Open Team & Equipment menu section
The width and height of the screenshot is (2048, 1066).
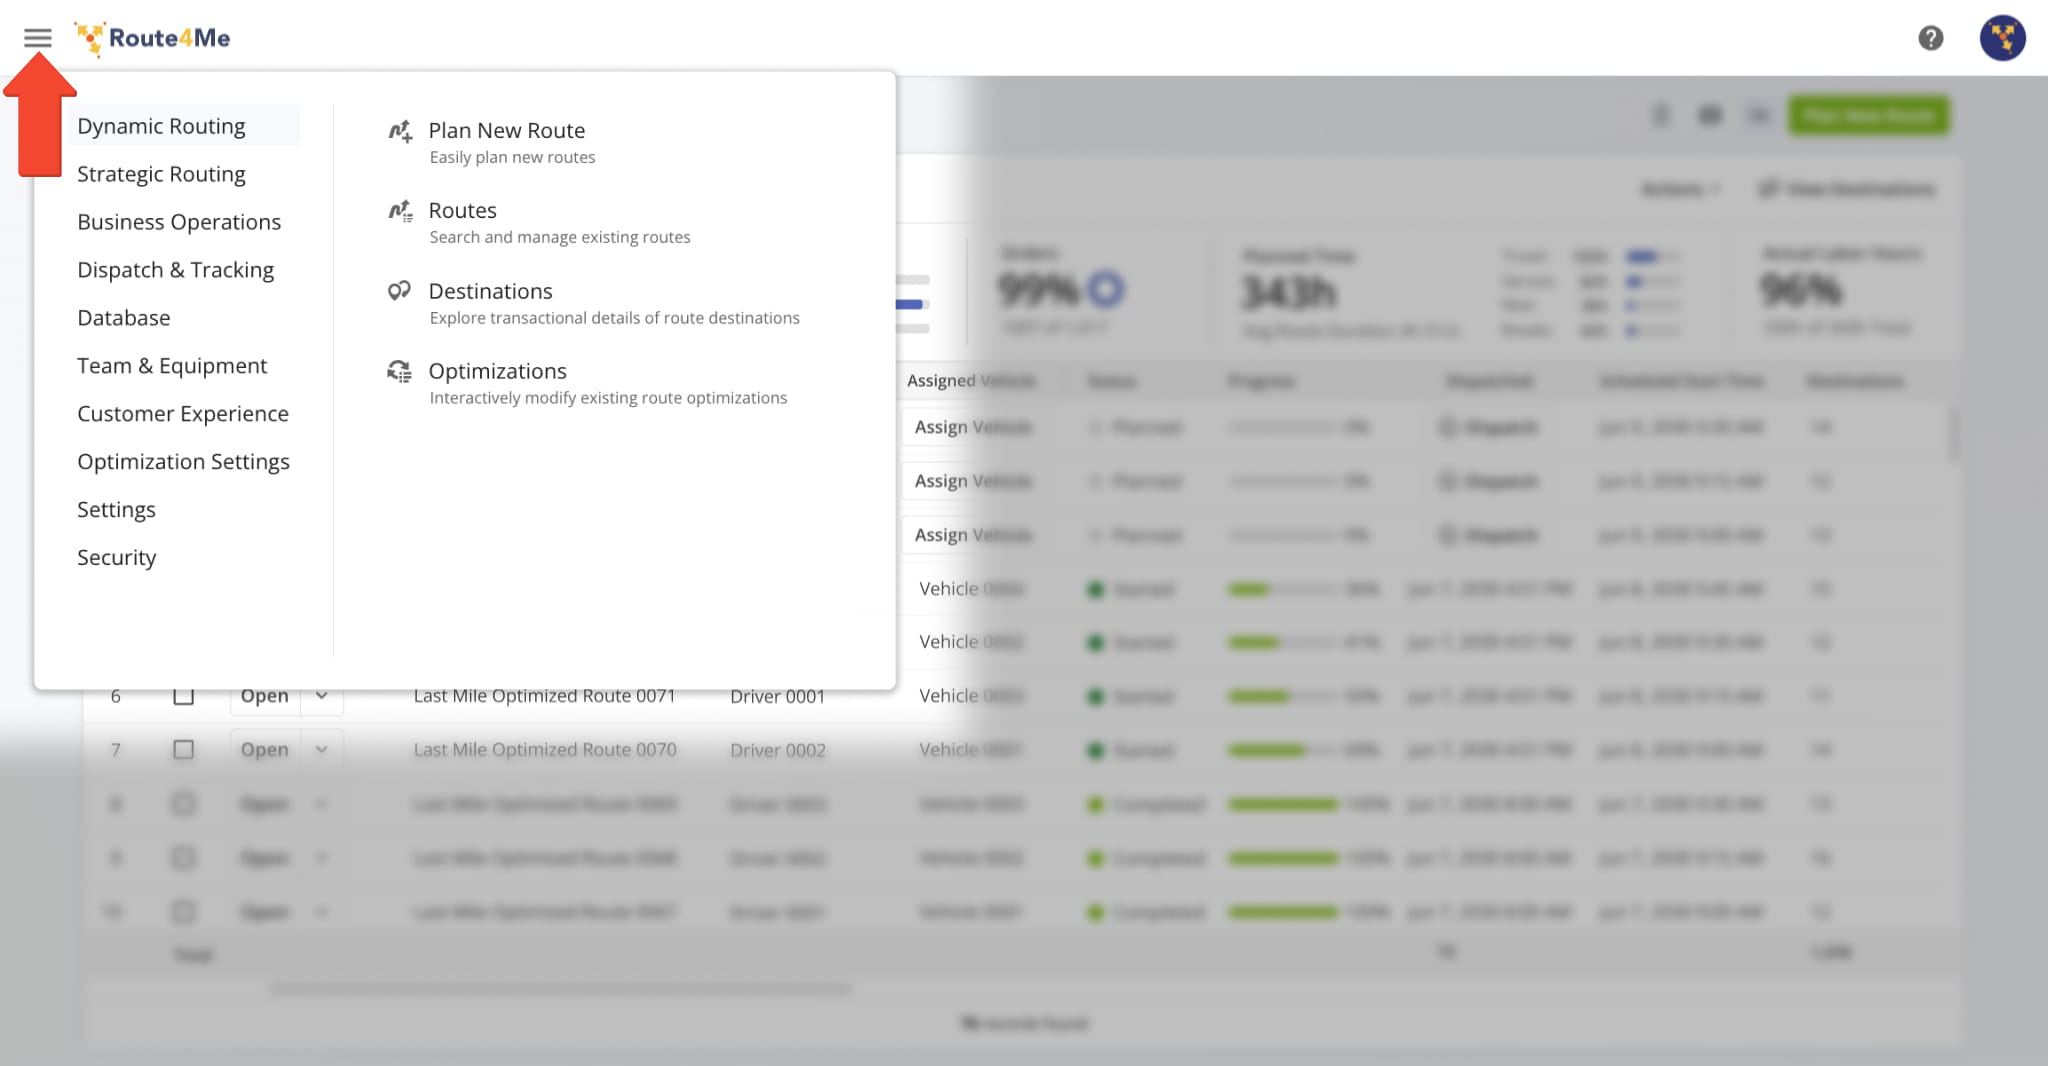[172, 366]
